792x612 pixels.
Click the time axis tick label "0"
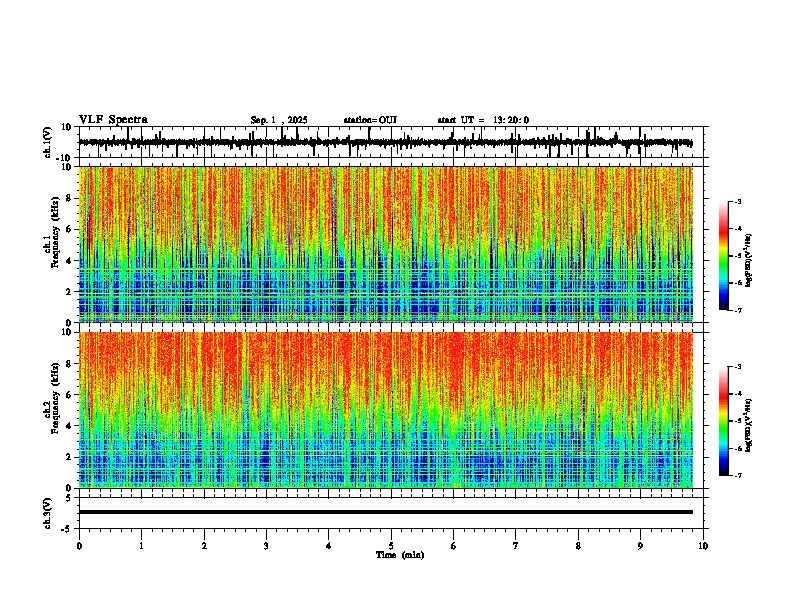[x=79, y=546]
